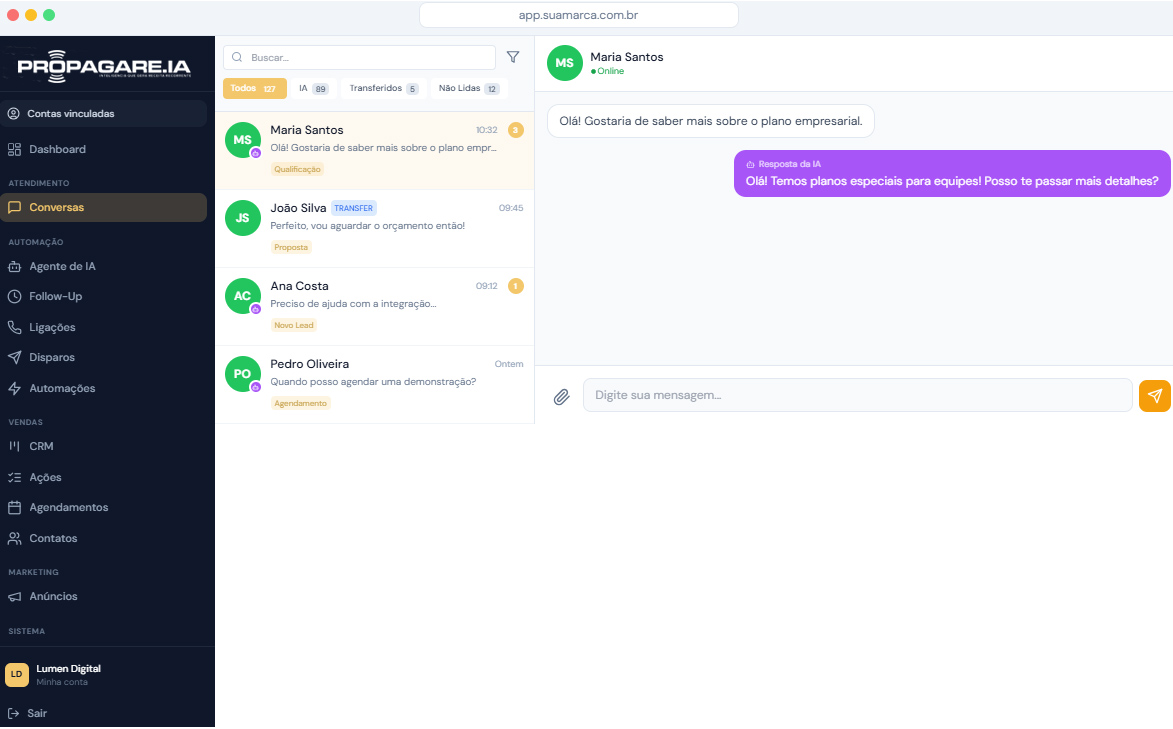Click Qualificação tag on Maria Santos
1173x729 pixels.
click(x=297, y=169)
